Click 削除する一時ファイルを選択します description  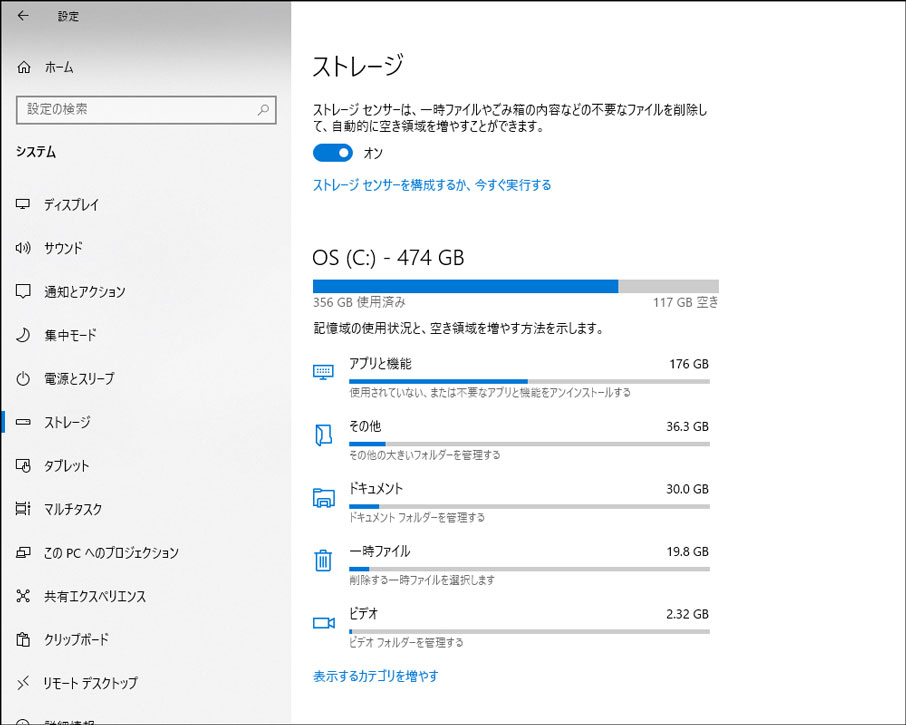(x=422, y=580)
